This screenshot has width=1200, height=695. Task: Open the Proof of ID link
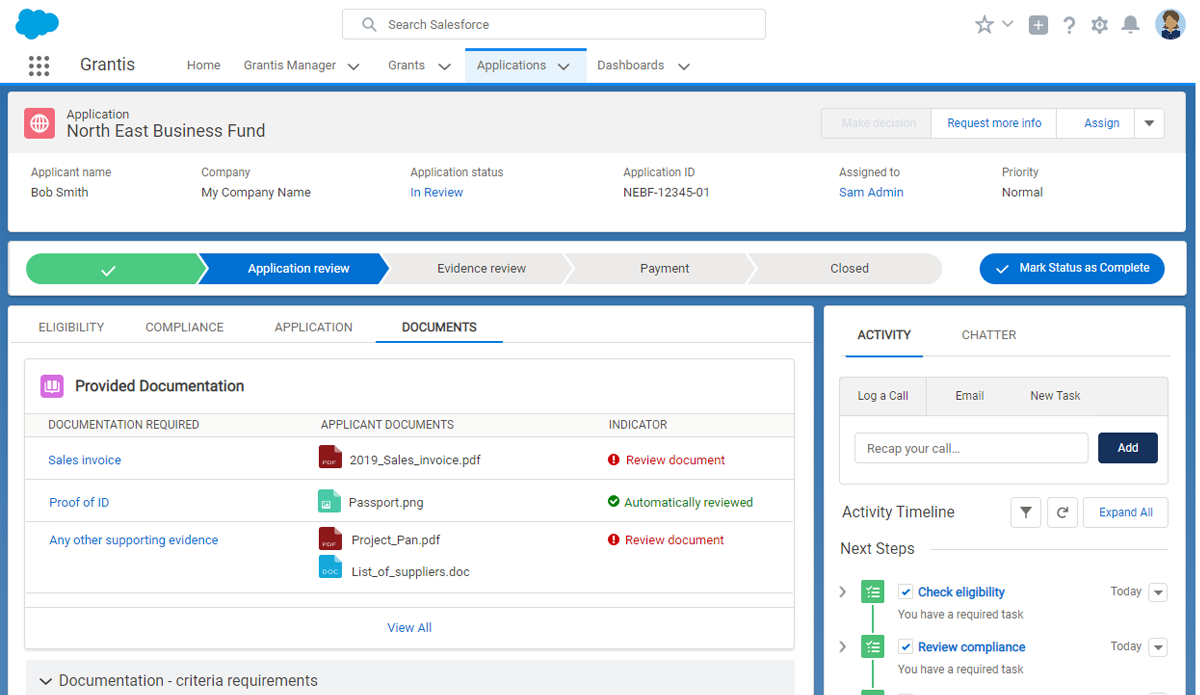pos(79,503)
